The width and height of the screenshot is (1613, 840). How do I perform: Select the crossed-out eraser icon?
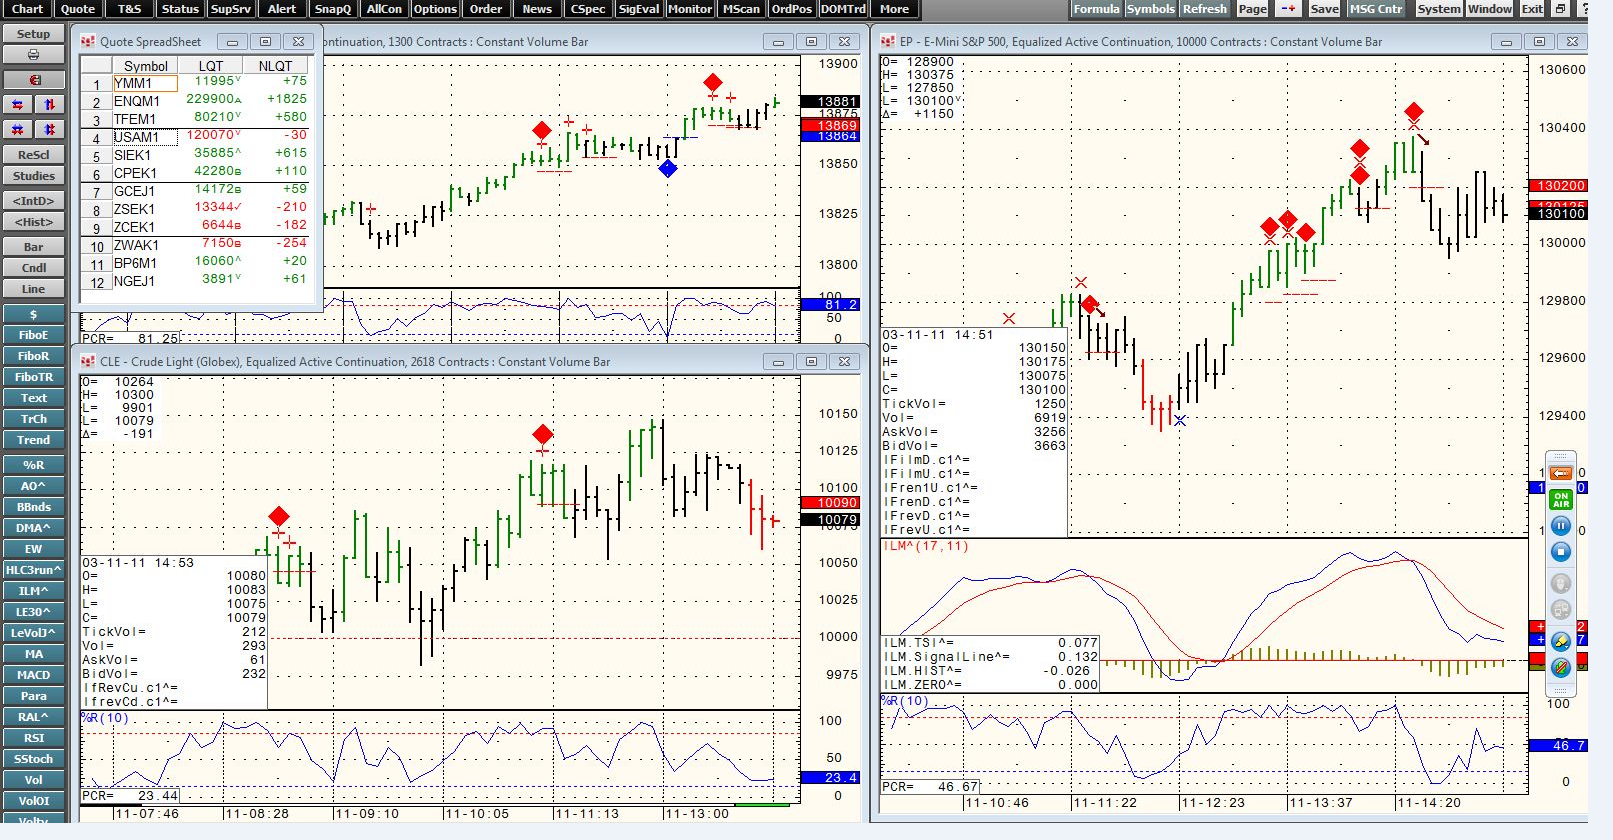click(x=1560, y=667)
